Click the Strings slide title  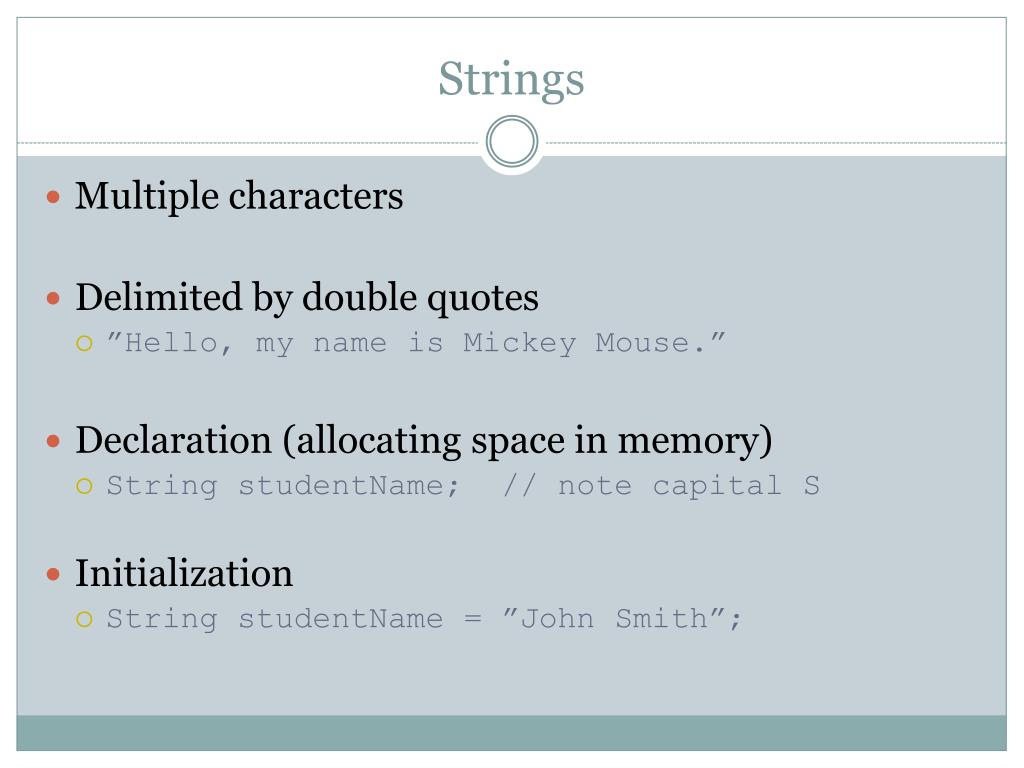pyautogui.click(x=511, y=80)
